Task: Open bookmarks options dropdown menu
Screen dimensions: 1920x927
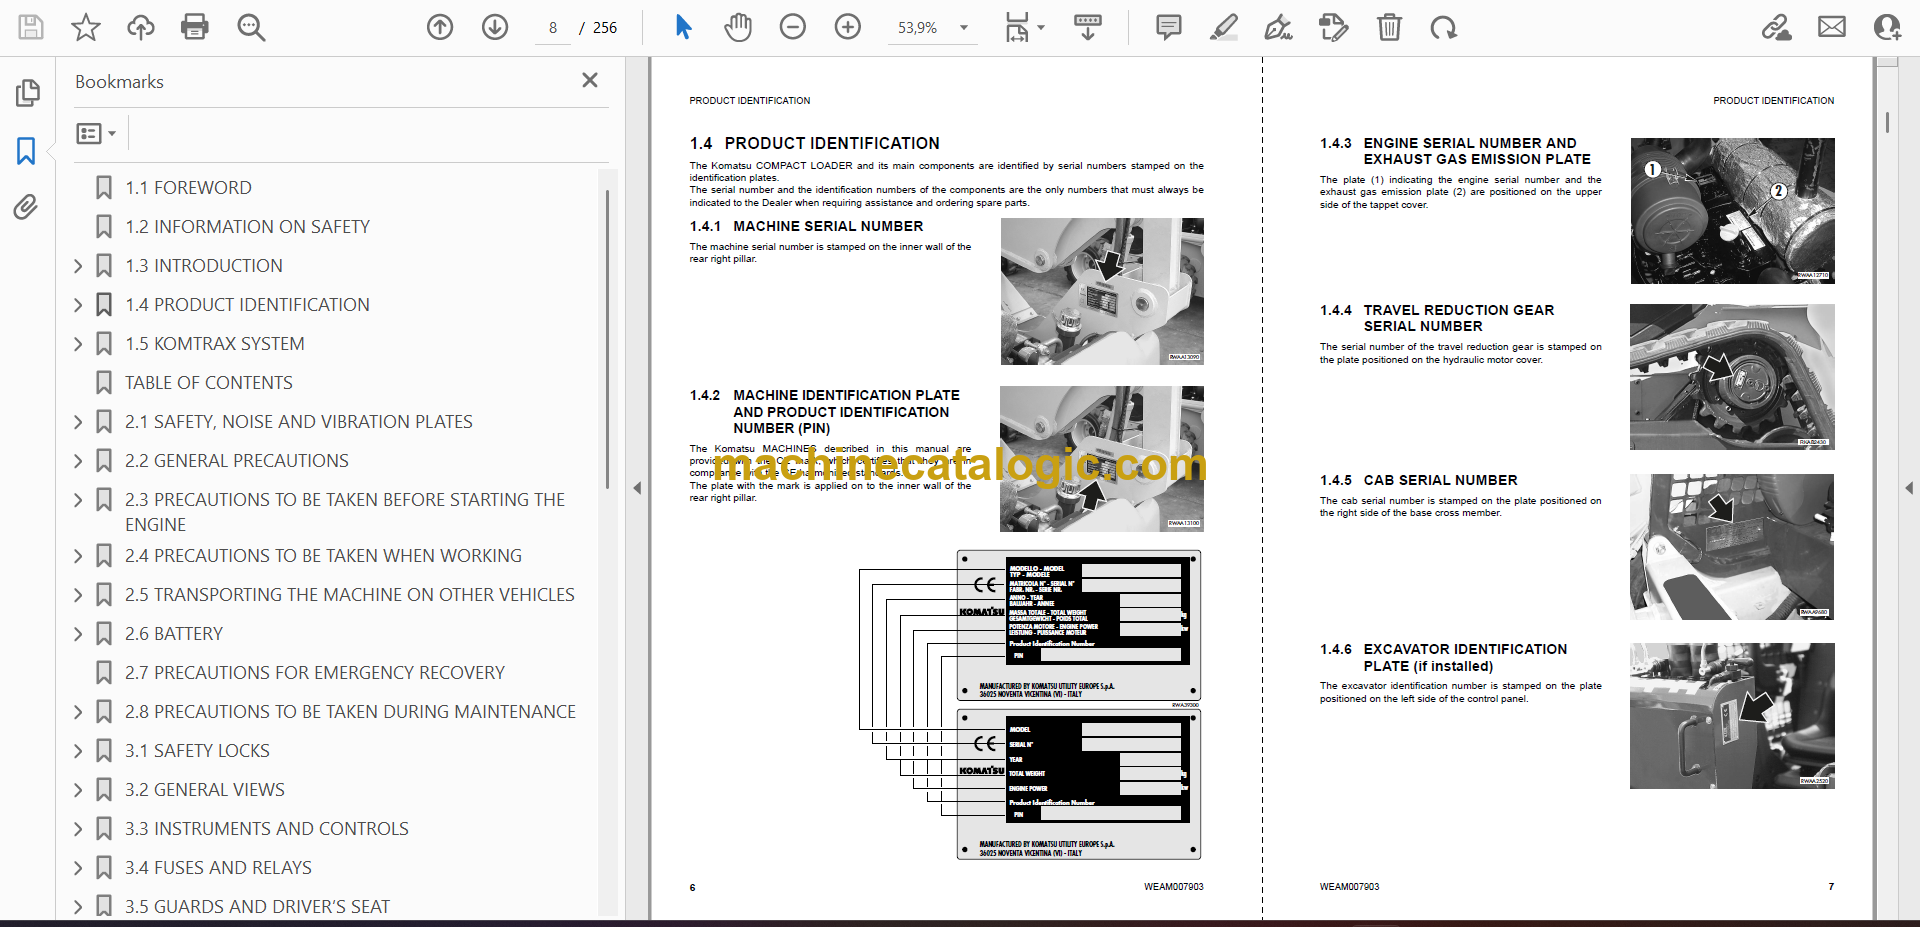Action: 97,133
